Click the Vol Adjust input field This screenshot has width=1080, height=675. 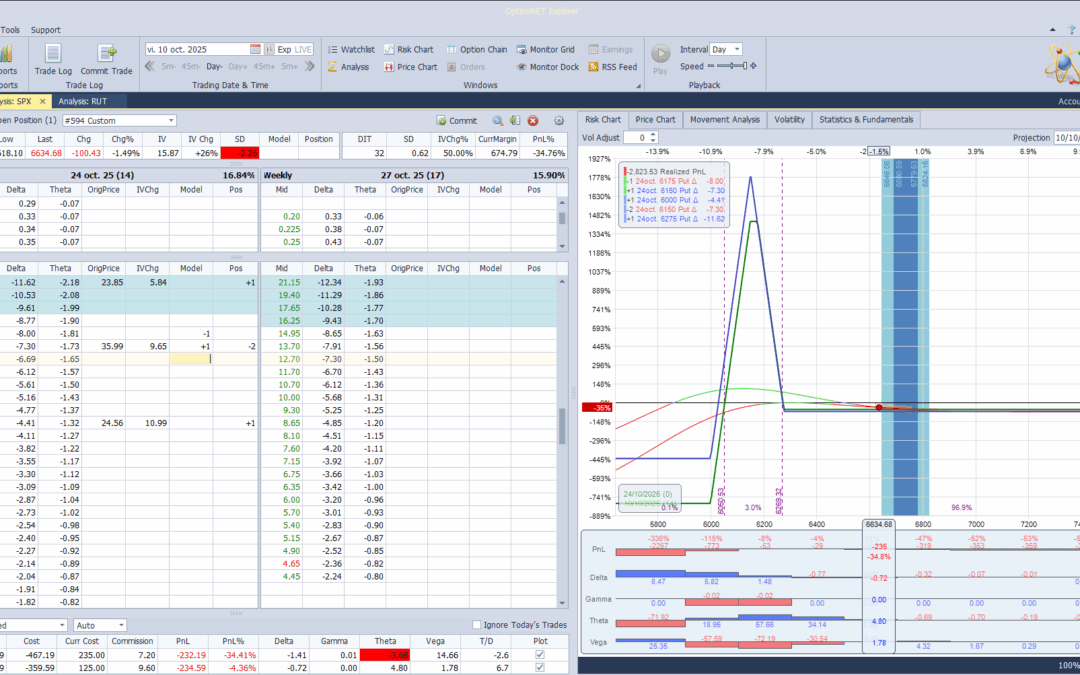(636, 138)
